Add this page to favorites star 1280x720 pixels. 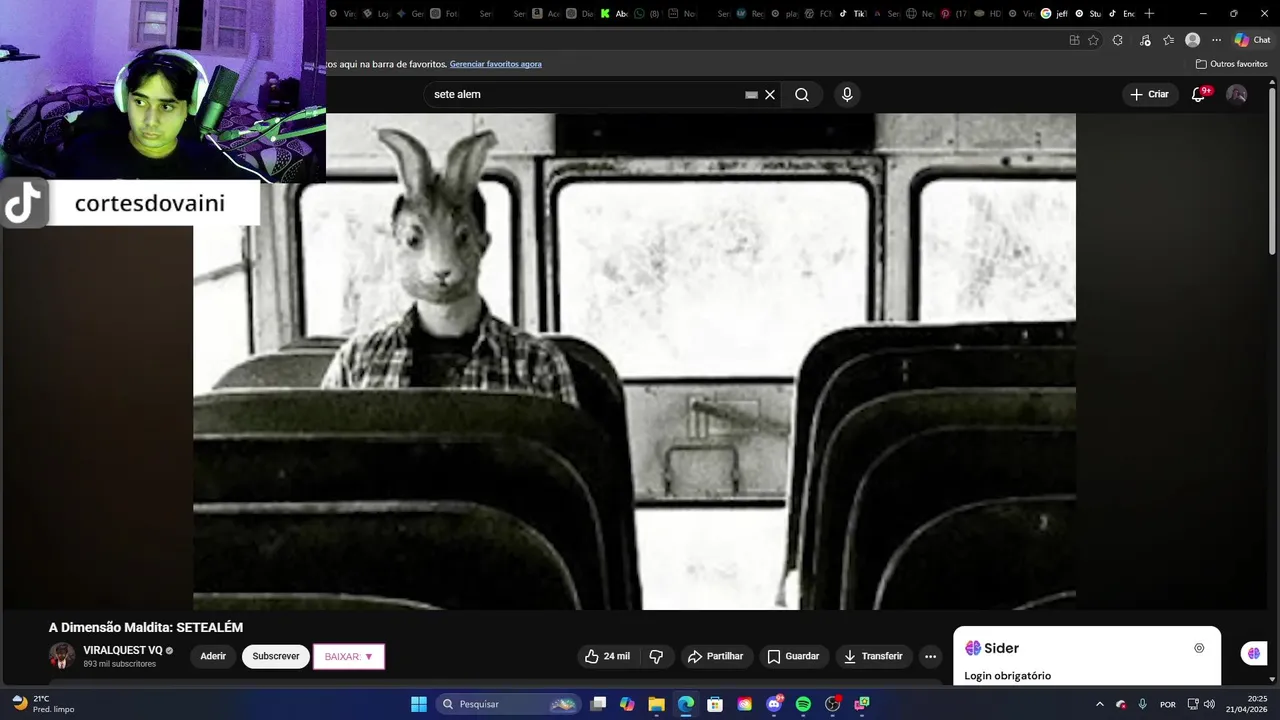1093,40
